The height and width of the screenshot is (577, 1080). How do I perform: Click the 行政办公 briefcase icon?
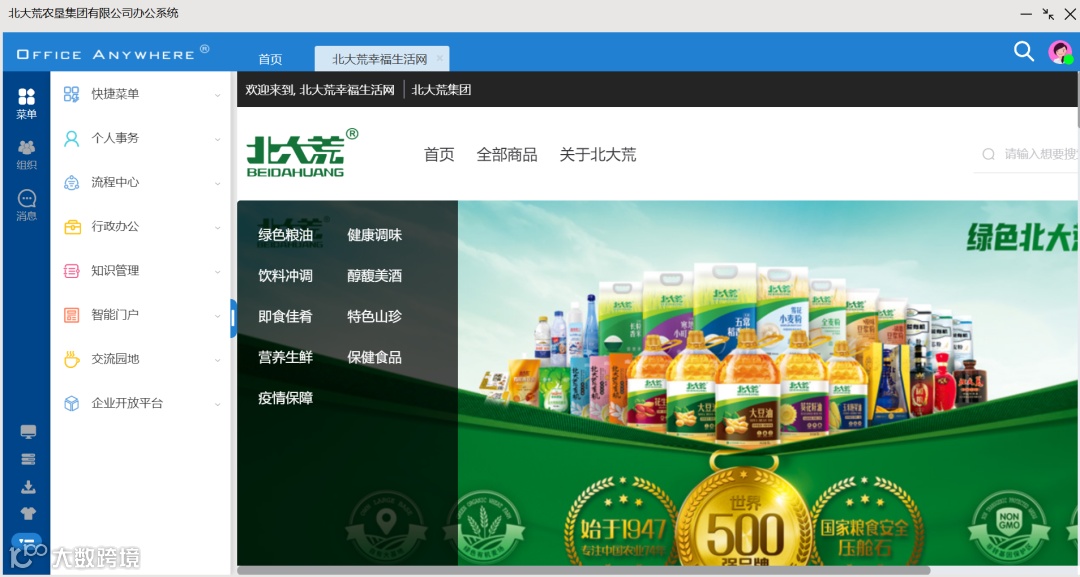[72, 227]
